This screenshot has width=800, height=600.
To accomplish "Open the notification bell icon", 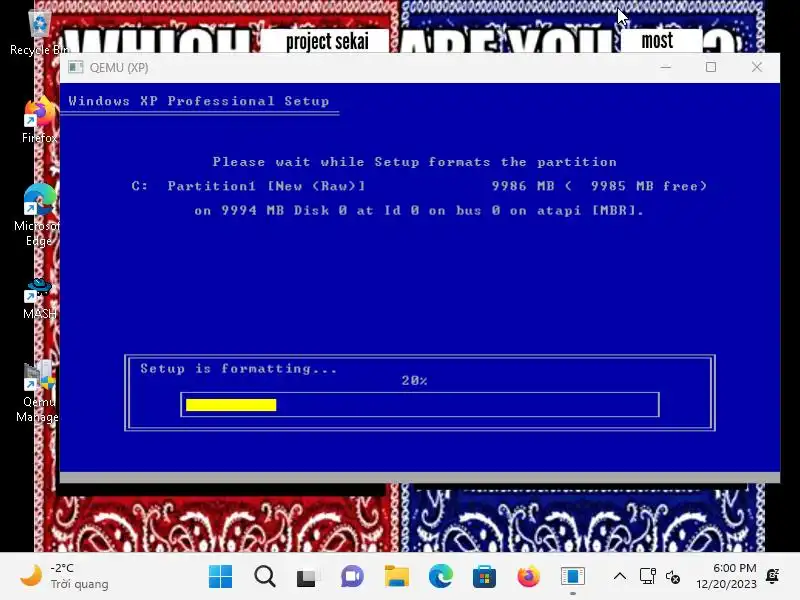I will click(772, 576).
